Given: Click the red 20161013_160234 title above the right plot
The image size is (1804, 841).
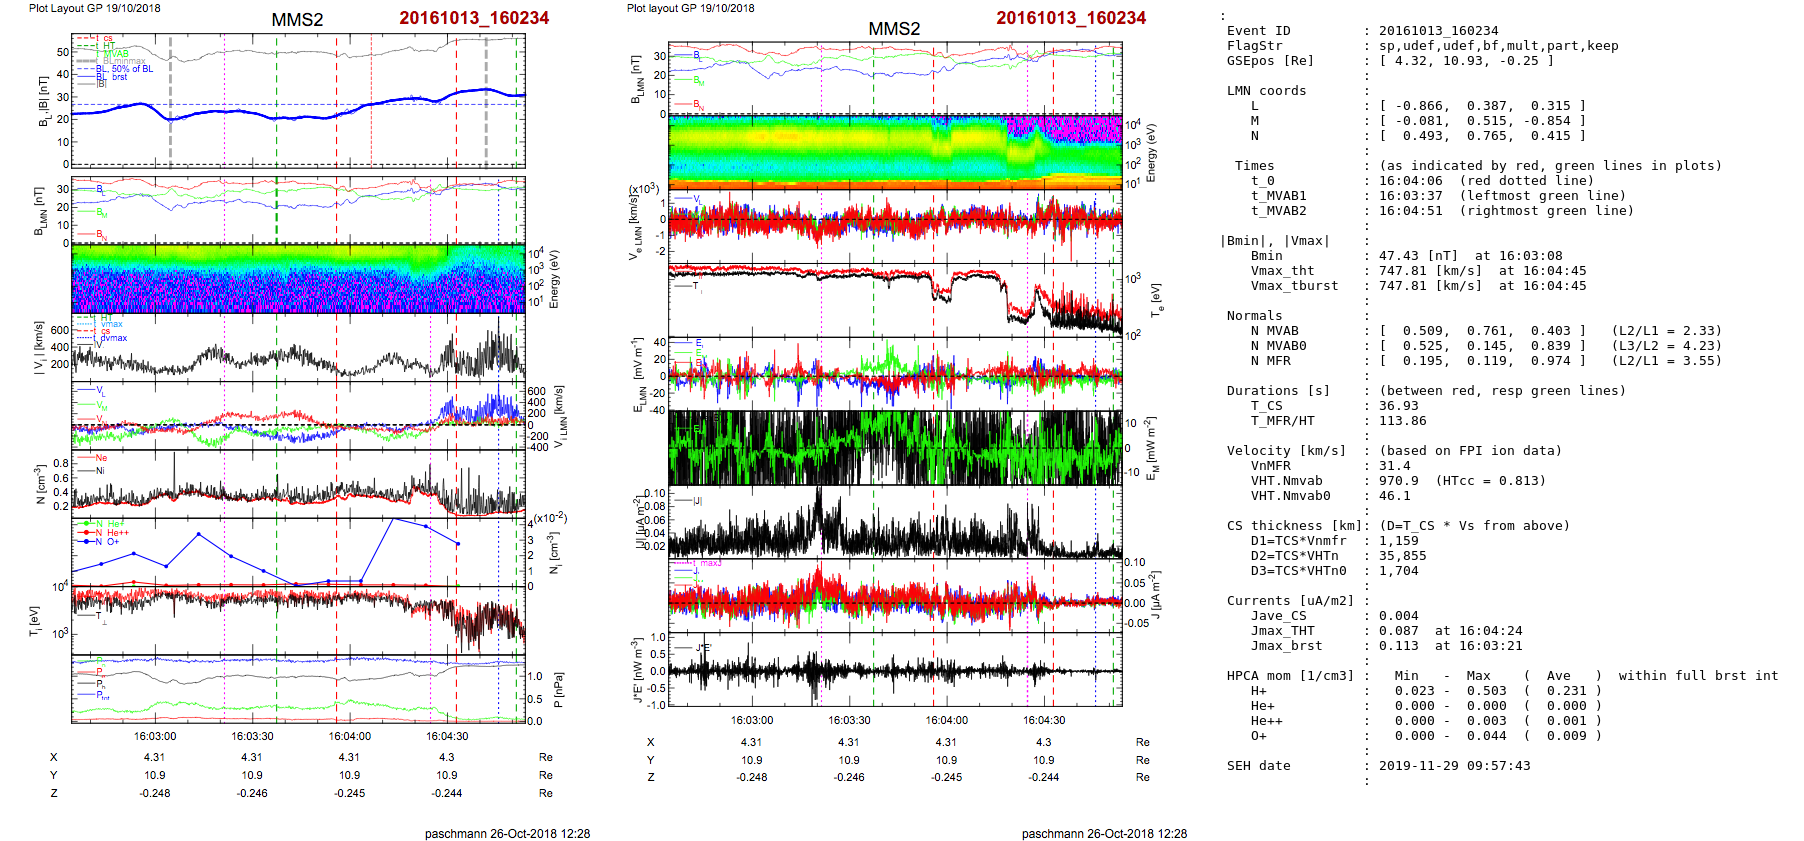Looking at the screenshot, I should pos(1070,18).
